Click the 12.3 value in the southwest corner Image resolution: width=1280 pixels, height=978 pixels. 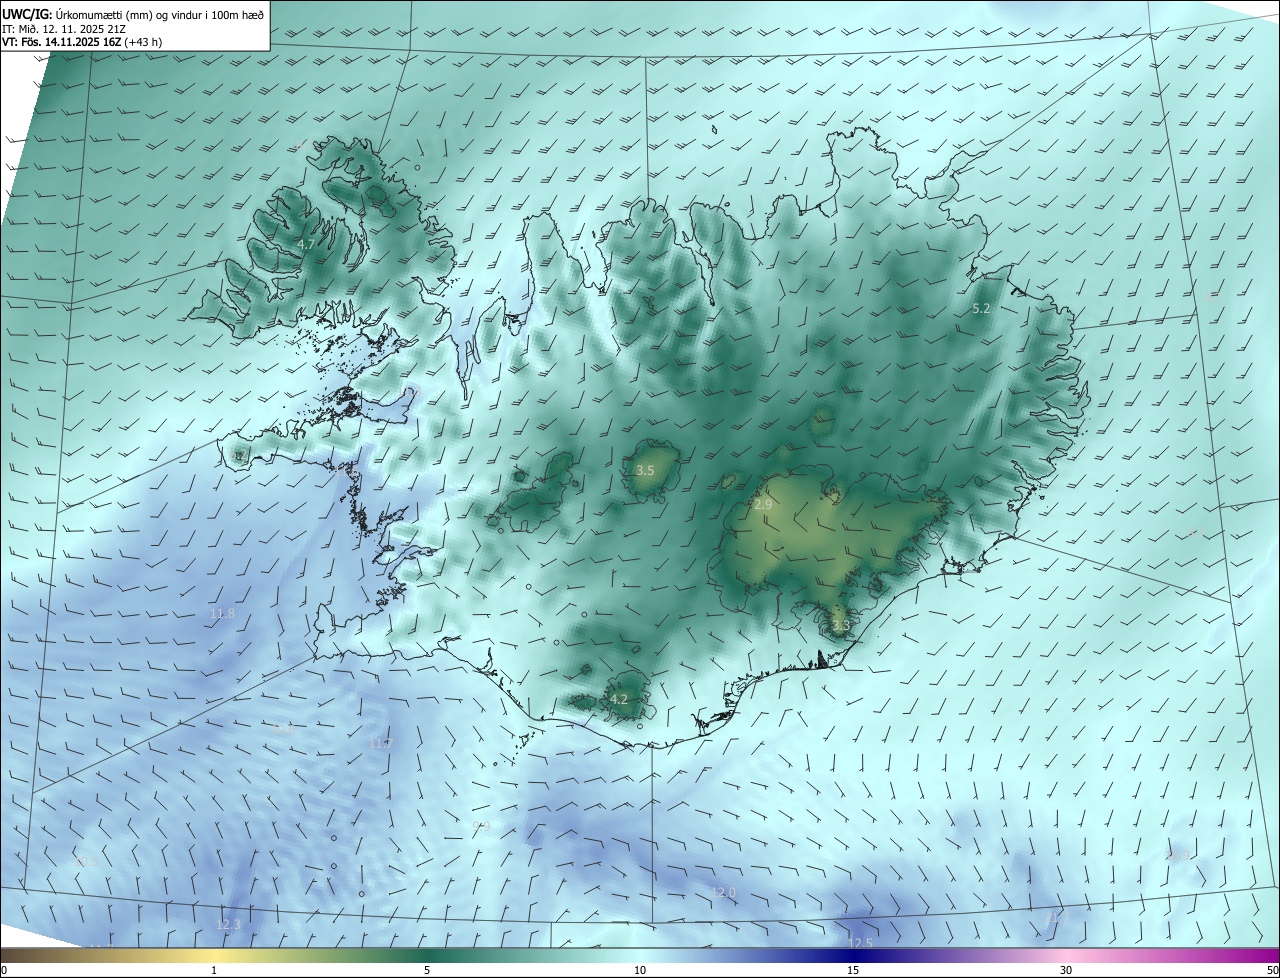click(x=229, y=925)
